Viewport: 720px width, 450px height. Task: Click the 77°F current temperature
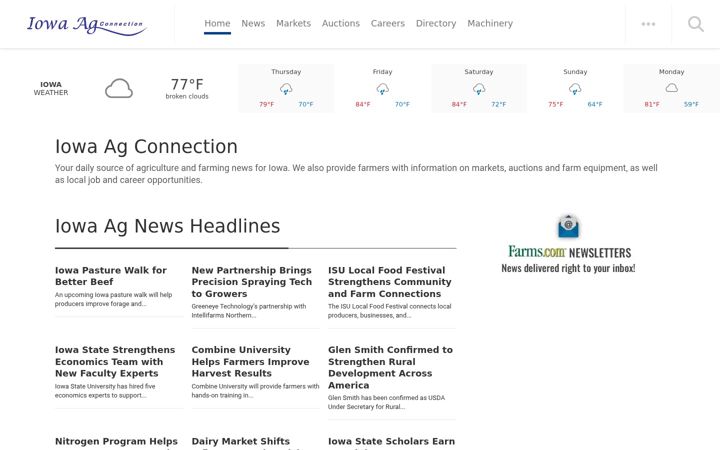(x=187, y=84)
